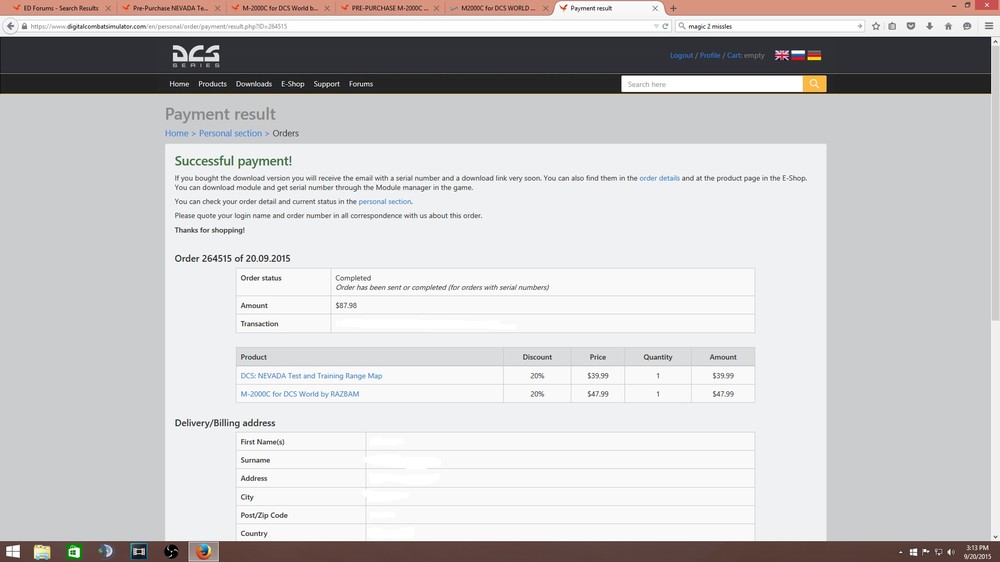Click the site Search here input field
This screenshot has height=562, width=1000.
(712, 84)
